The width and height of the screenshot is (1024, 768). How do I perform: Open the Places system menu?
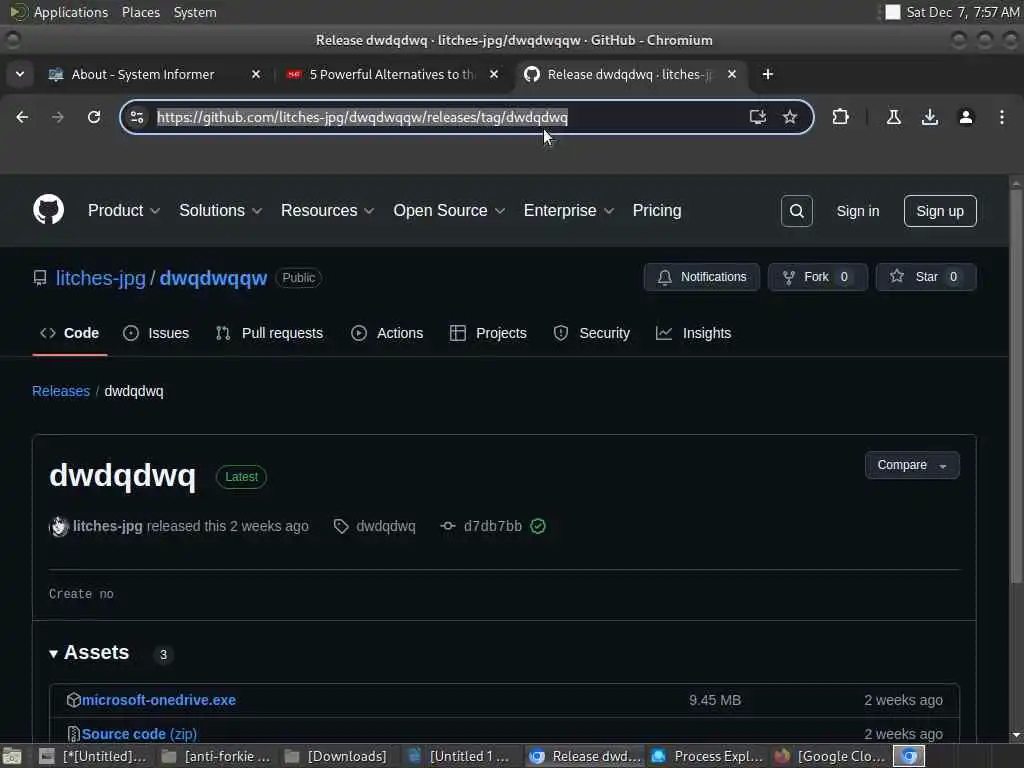coord(140,12)
